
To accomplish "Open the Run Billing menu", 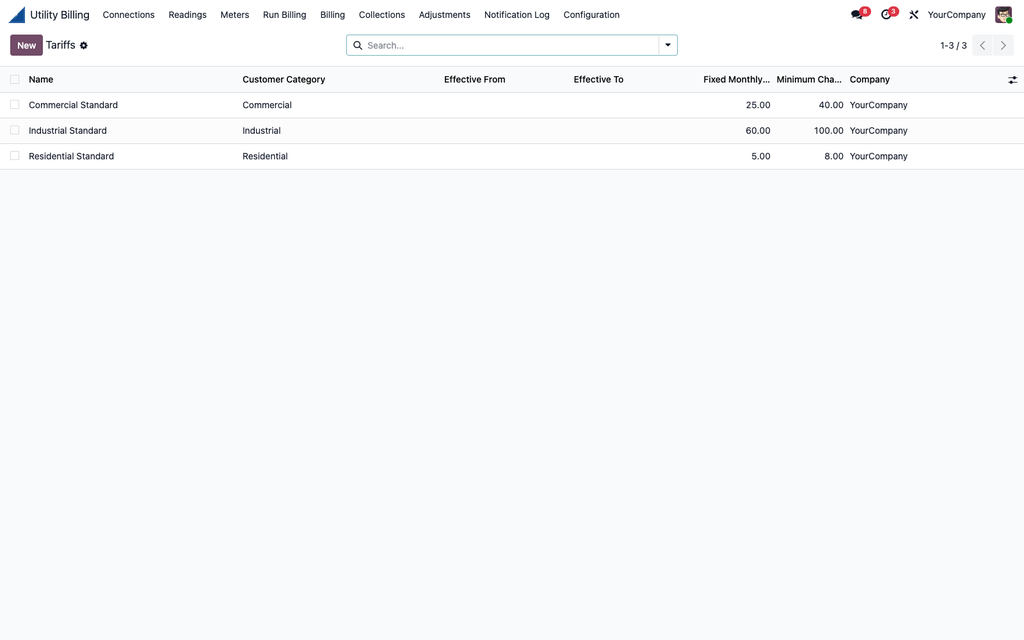I will (x=284, y=14).
